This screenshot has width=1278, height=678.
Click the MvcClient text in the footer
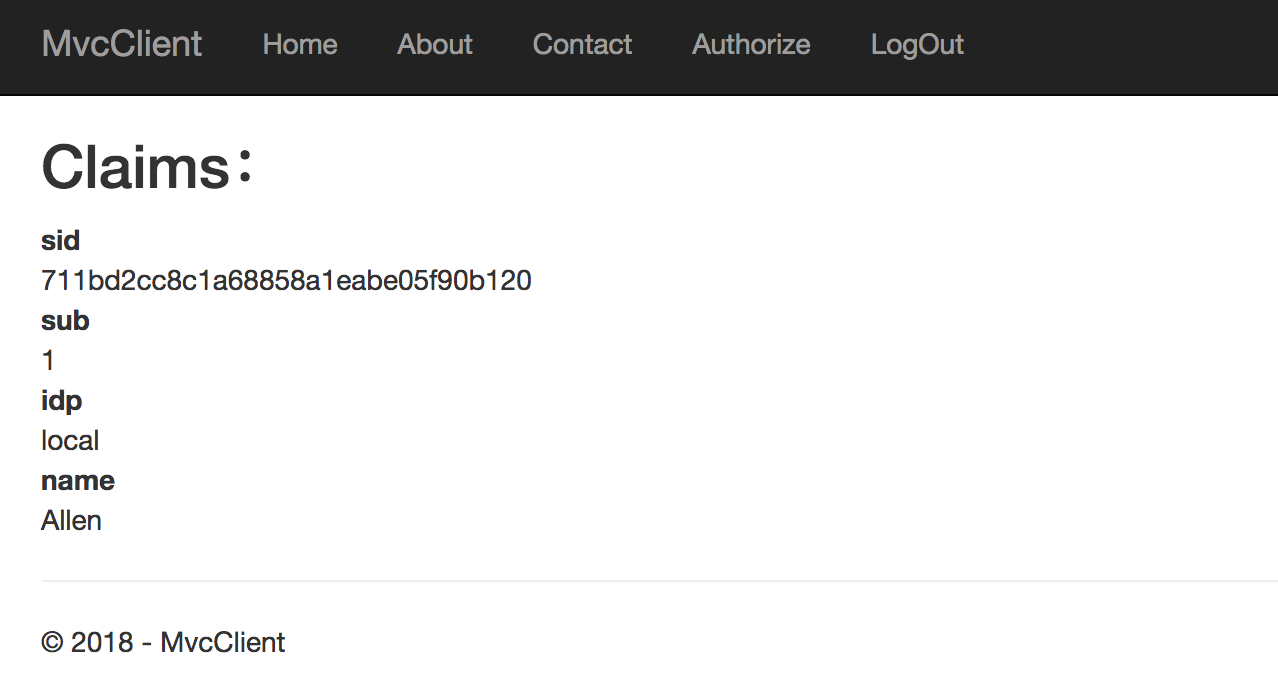(223, 642)
